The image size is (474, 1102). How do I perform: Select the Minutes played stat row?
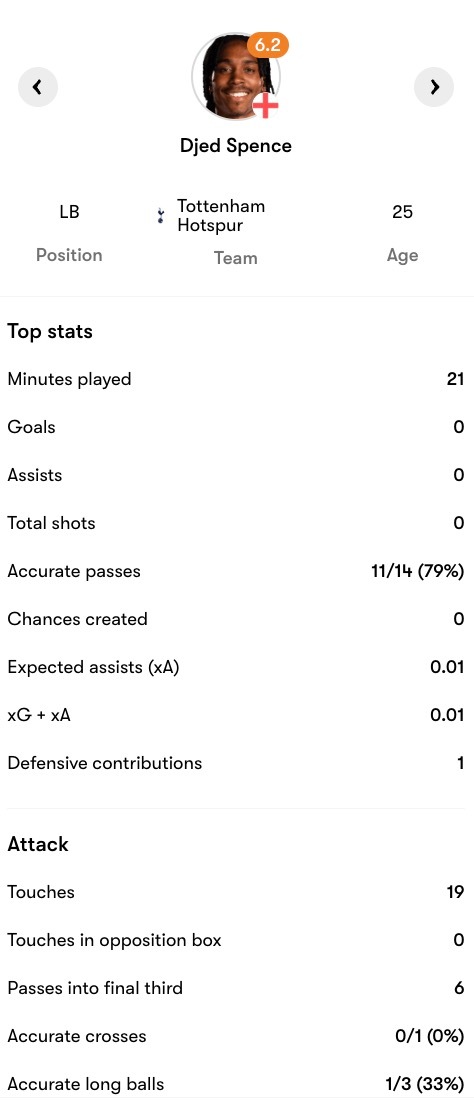tap(236, 379)
